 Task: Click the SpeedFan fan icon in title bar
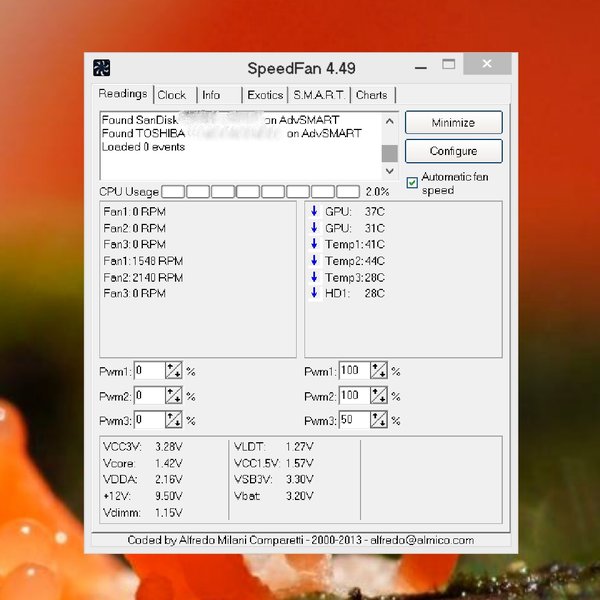pos(101,68)
